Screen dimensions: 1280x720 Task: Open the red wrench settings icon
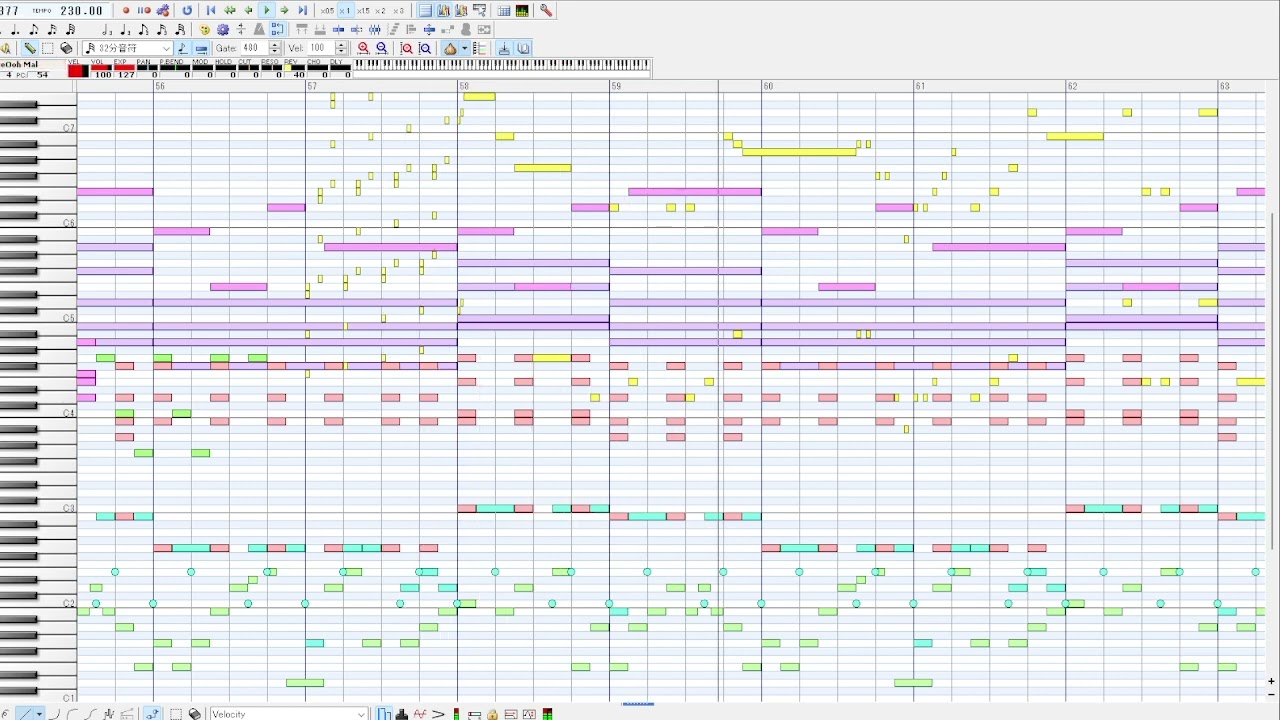(546, 10)
